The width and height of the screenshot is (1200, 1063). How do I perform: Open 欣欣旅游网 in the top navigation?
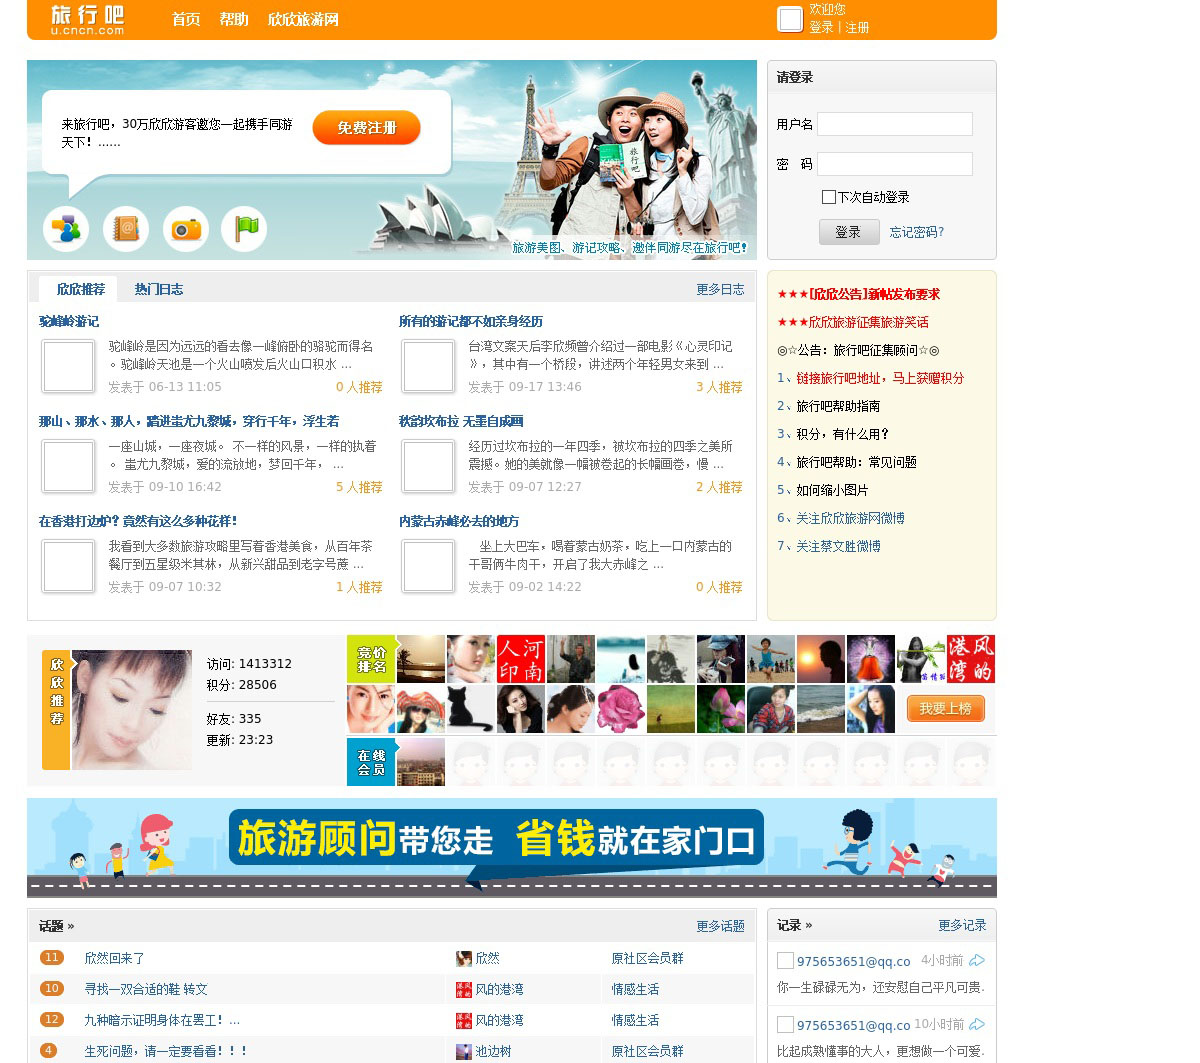coord(303,19)
